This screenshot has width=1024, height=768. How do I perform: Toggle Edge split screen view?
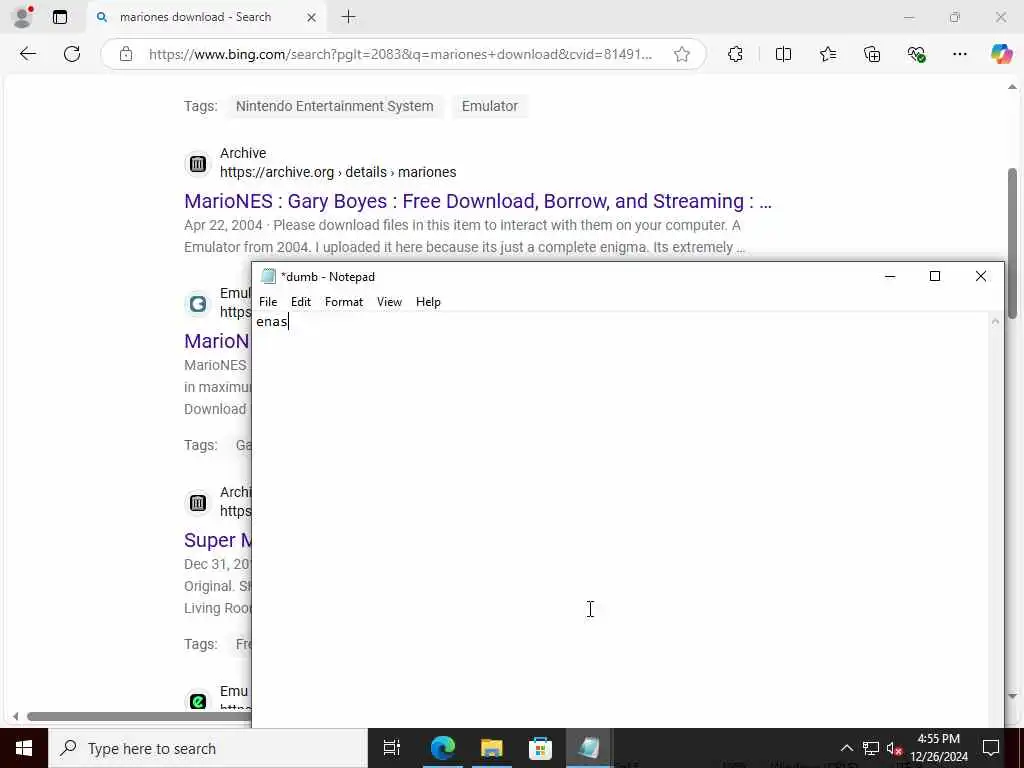783,54
